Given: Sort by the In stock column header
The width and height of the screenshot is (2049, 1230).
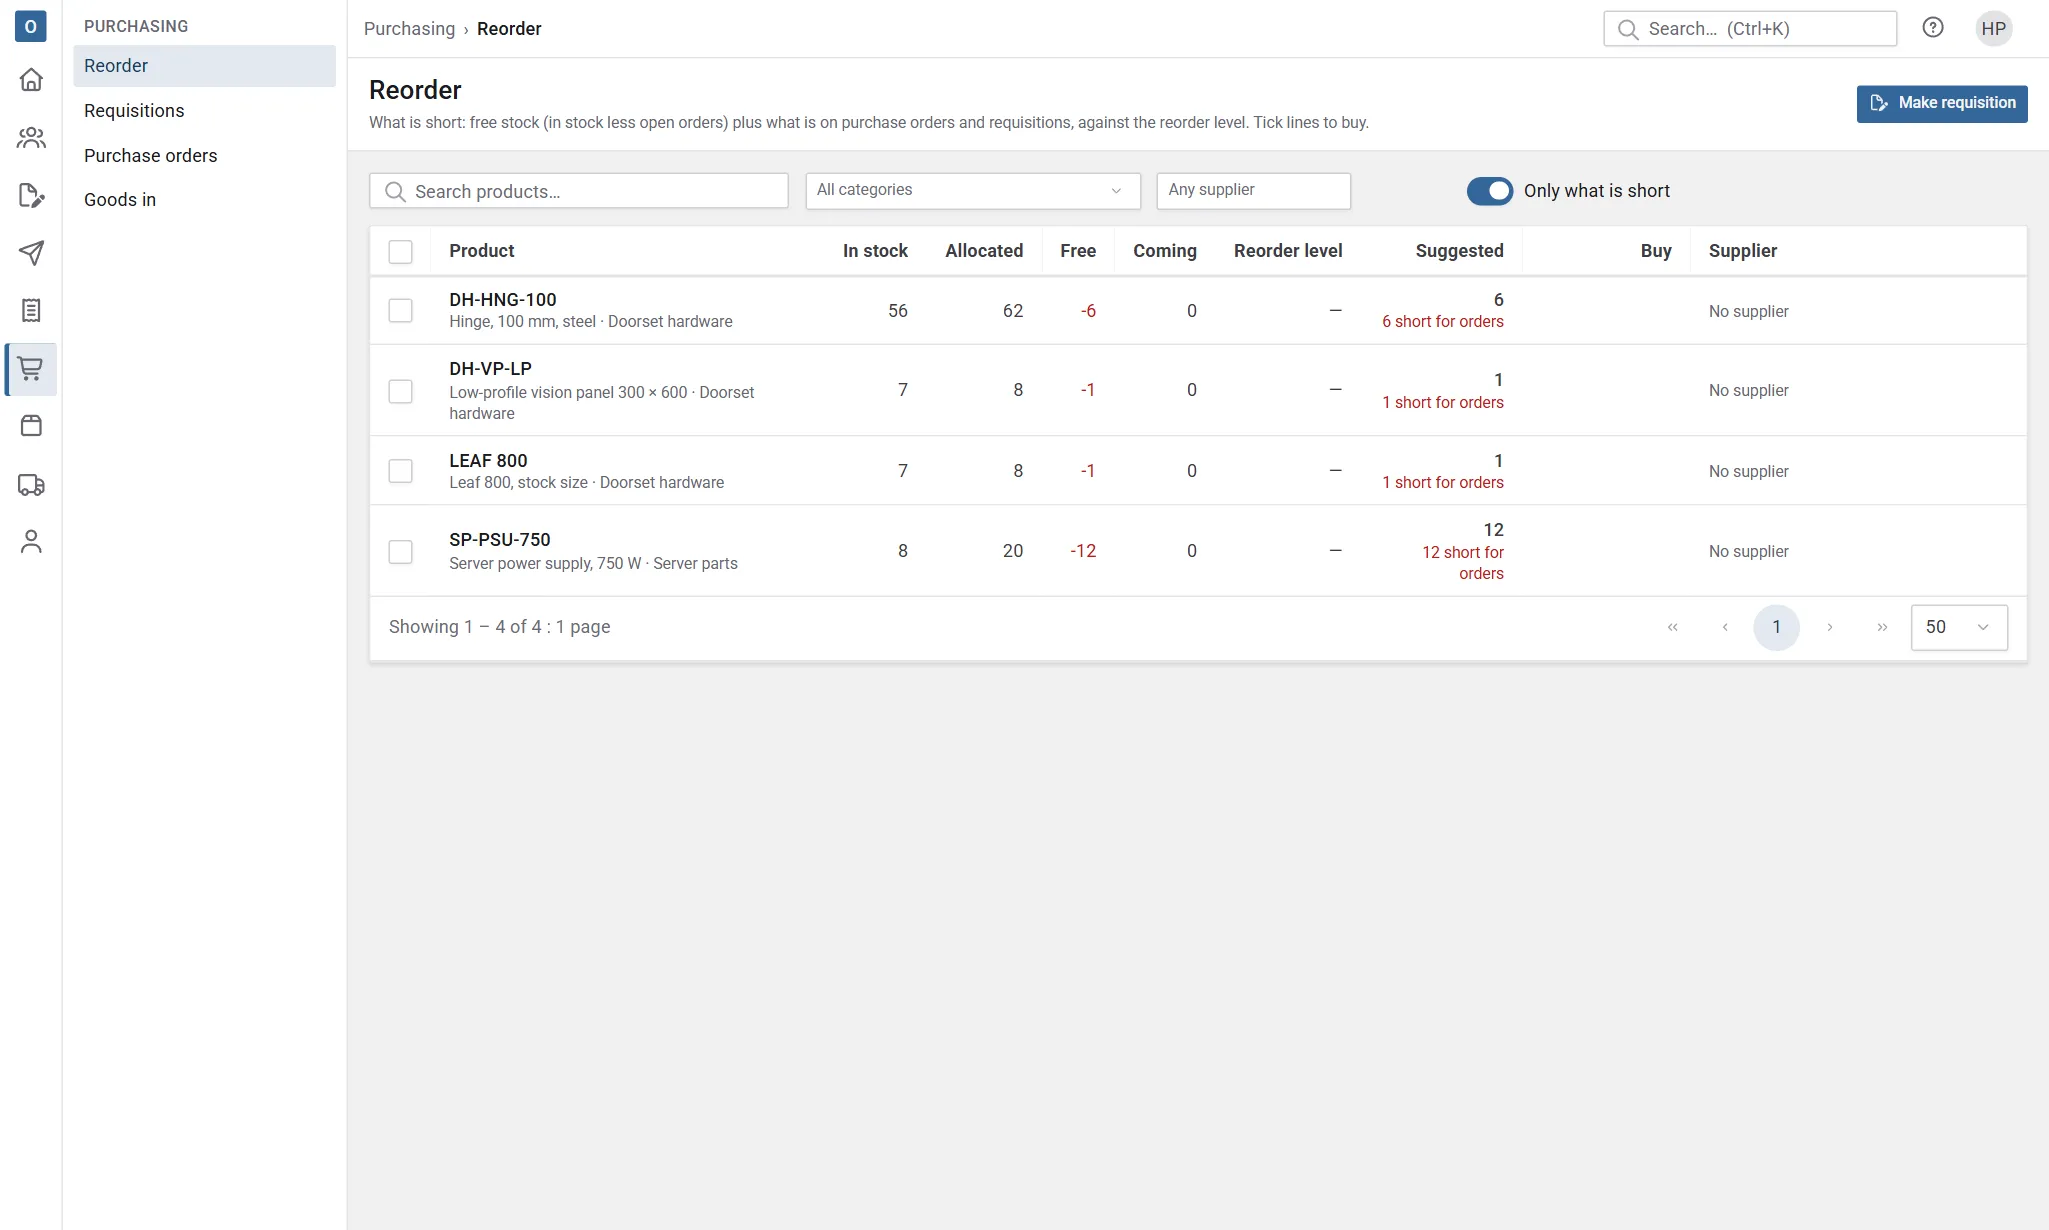Looking at the screenshot, I should (x=875, y=251).
